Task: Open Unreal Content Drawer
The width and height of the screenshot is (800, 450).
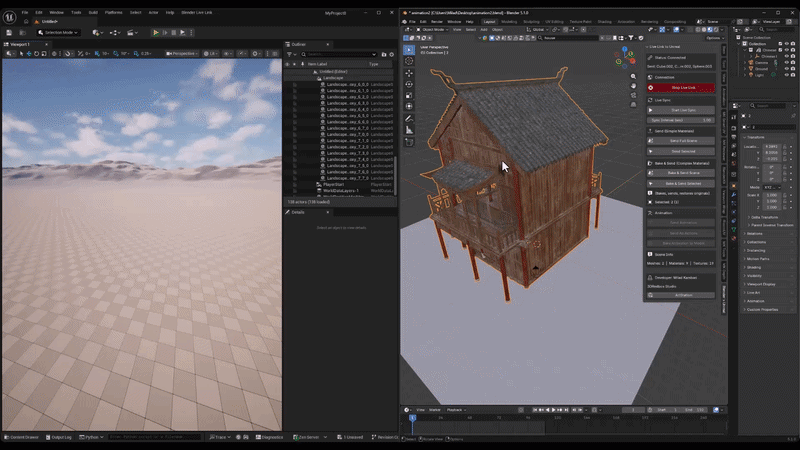Action: (x=21, y=437)
